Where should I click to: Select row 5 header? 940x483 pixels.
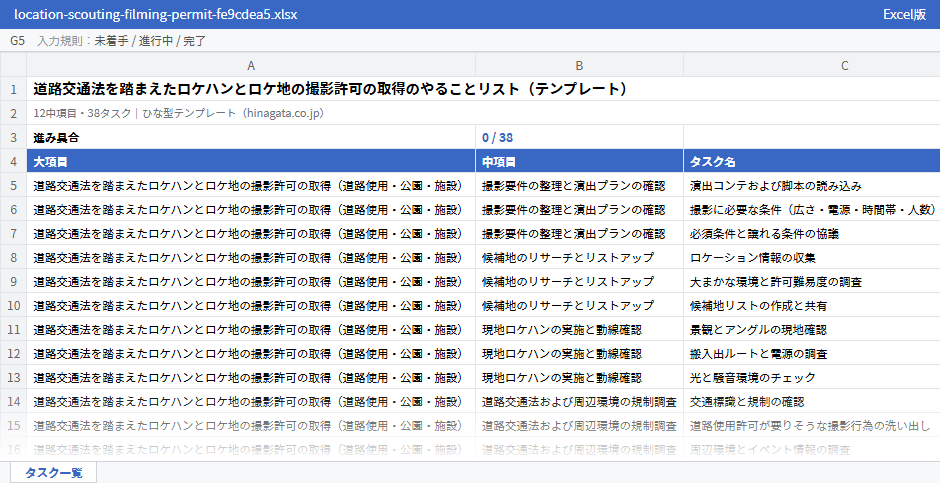(13, 186)
